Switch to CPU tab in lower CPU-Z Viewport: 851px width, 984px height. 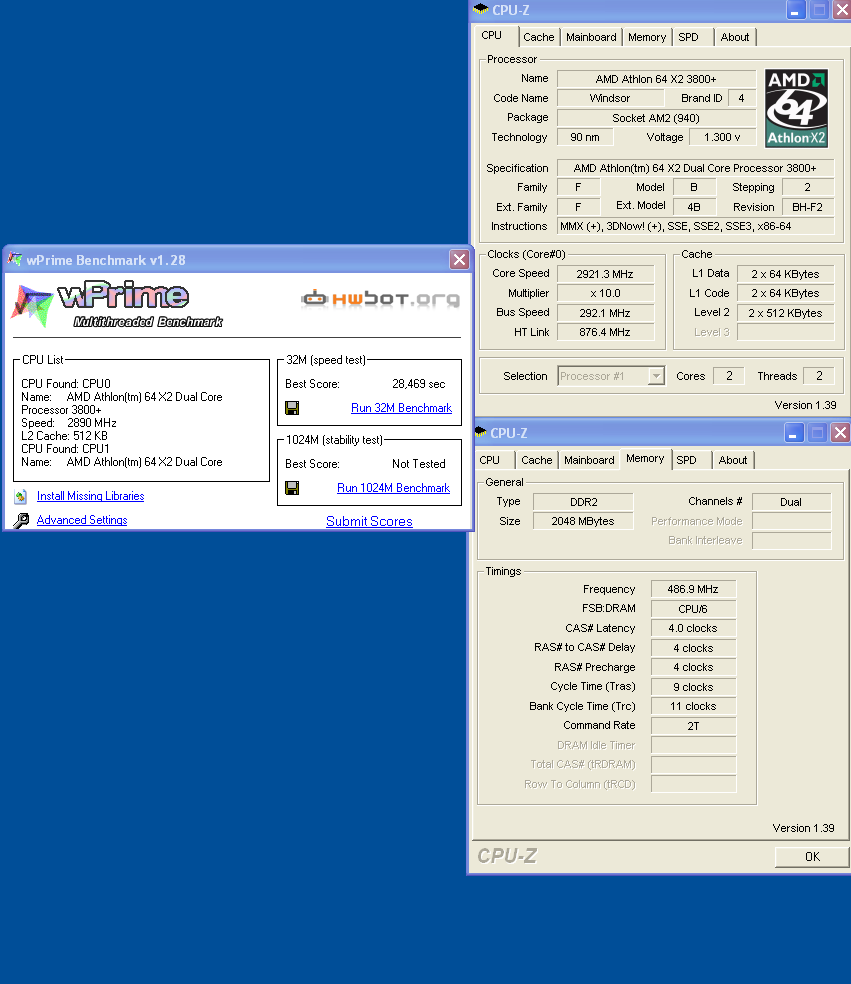pos(490,460)
